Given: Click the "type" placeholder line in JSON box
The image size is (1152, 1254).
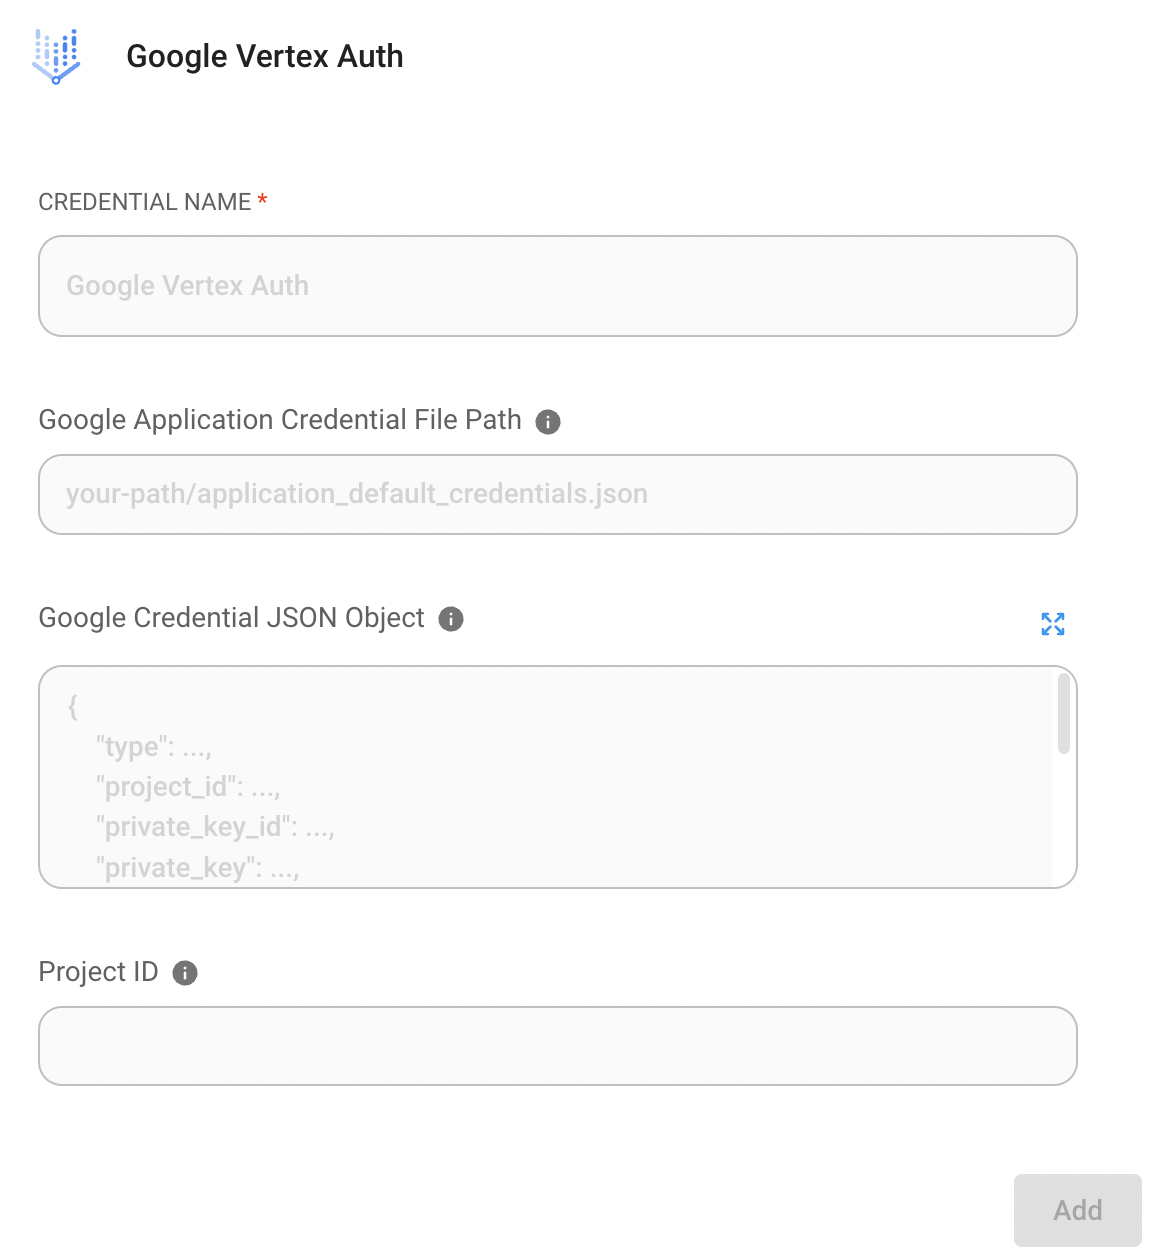Looking at the screenshot, I should tap(153, 747).
